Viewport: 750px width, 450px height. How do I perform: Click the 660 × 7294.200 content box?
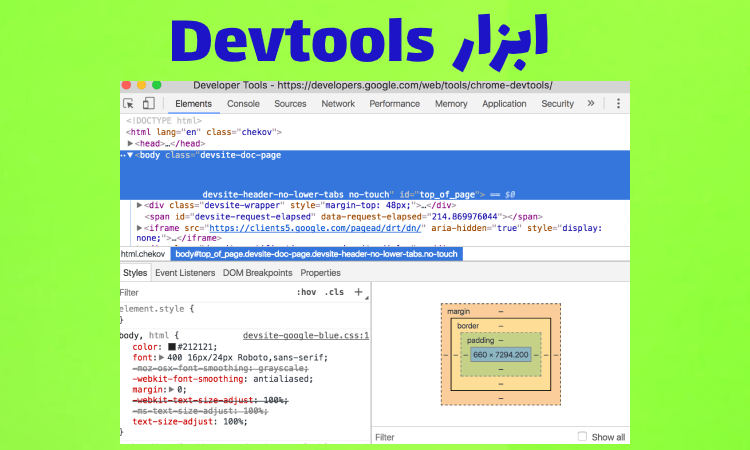(x=500, y=355)
